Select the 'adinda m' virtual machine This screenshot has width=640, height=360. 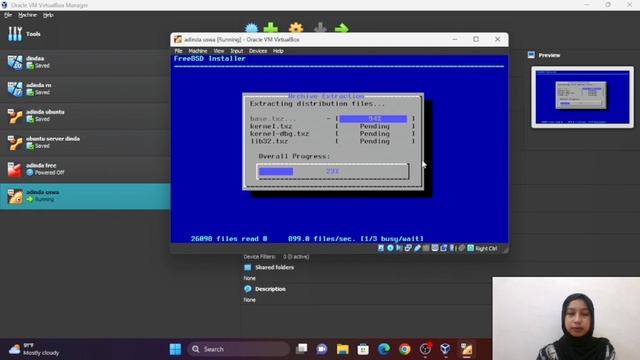click(84, 89)
